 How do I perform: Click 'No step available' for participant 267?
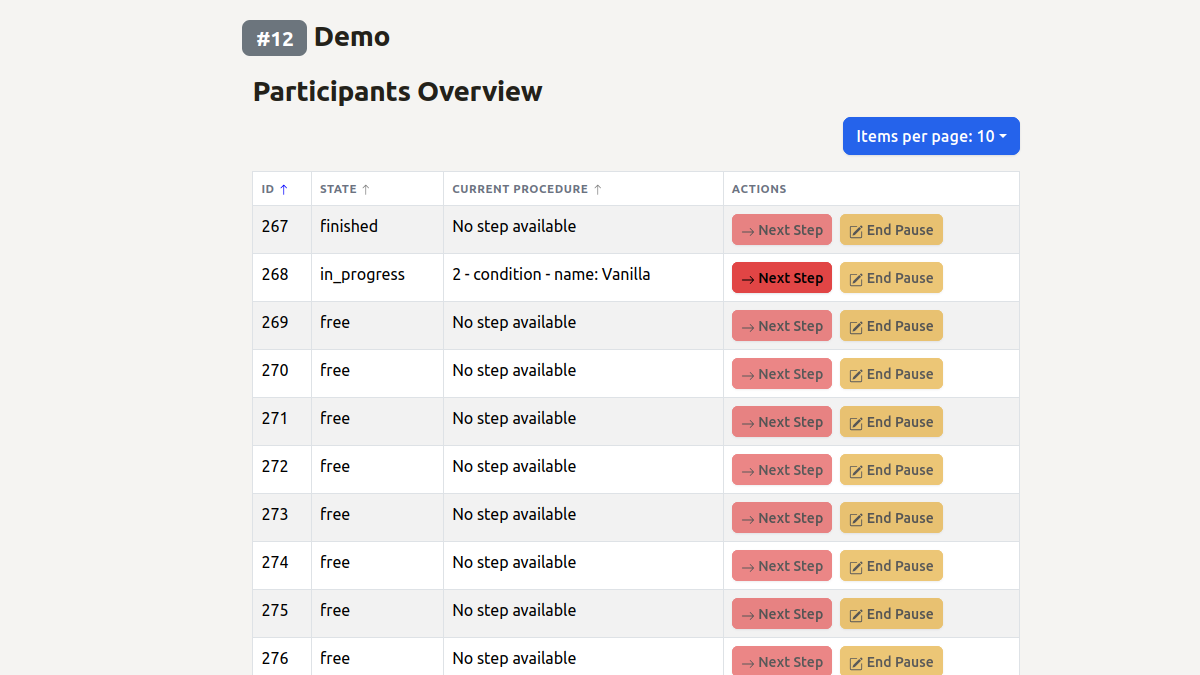514,226
